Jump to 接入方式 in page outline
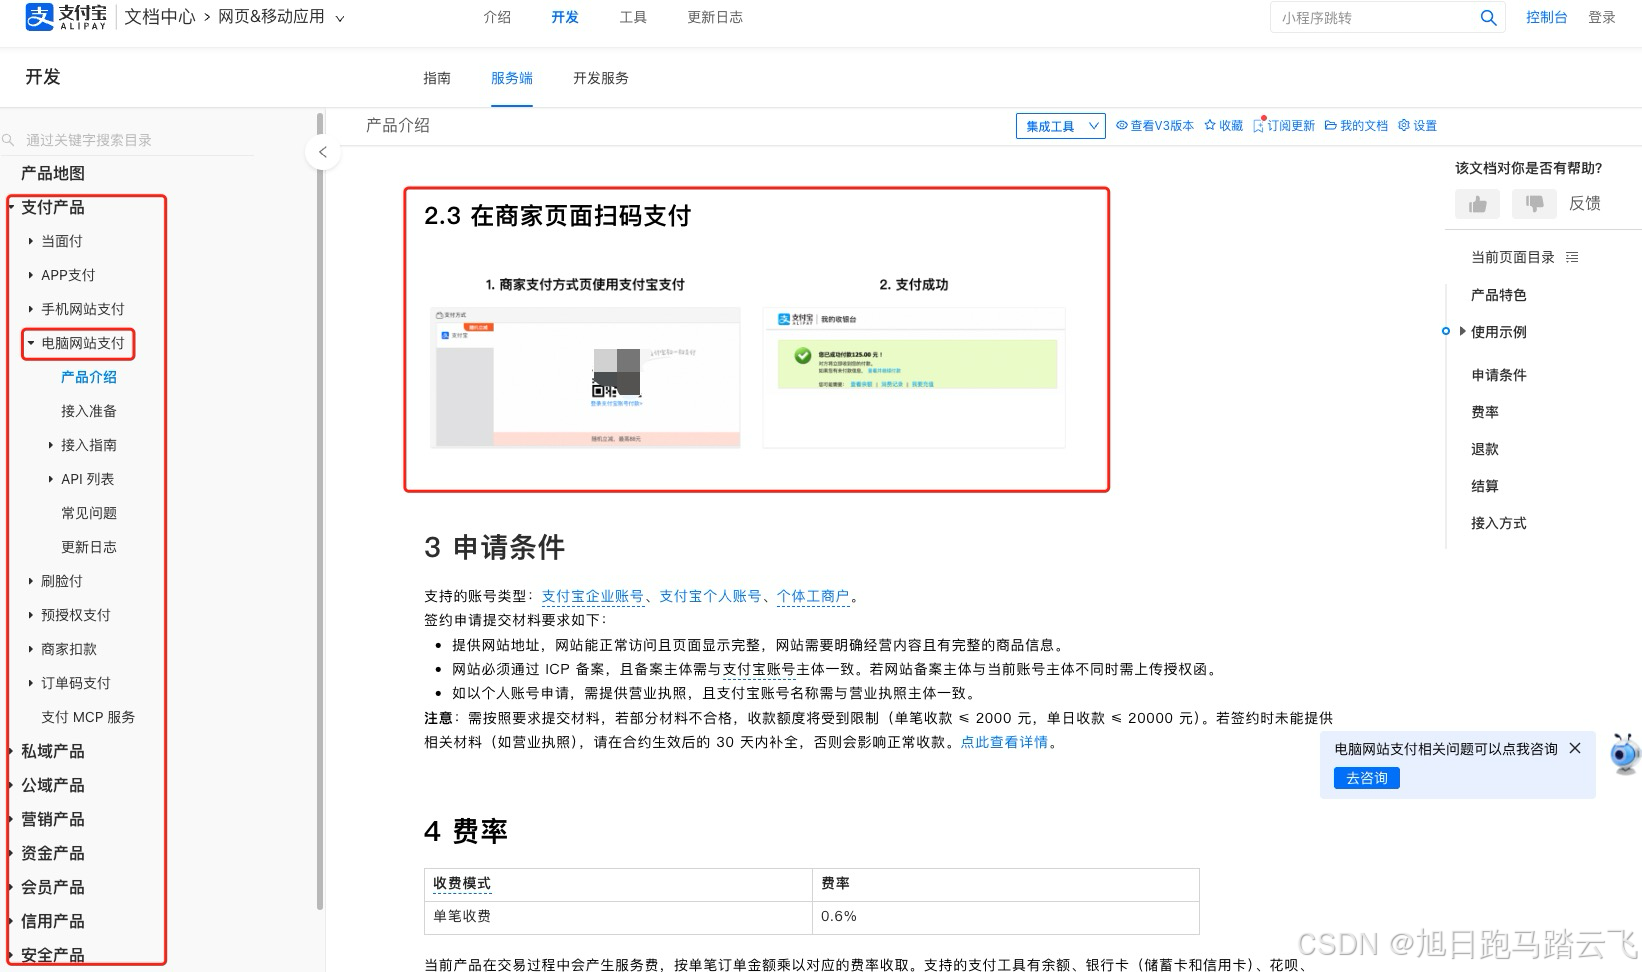 1498,523
